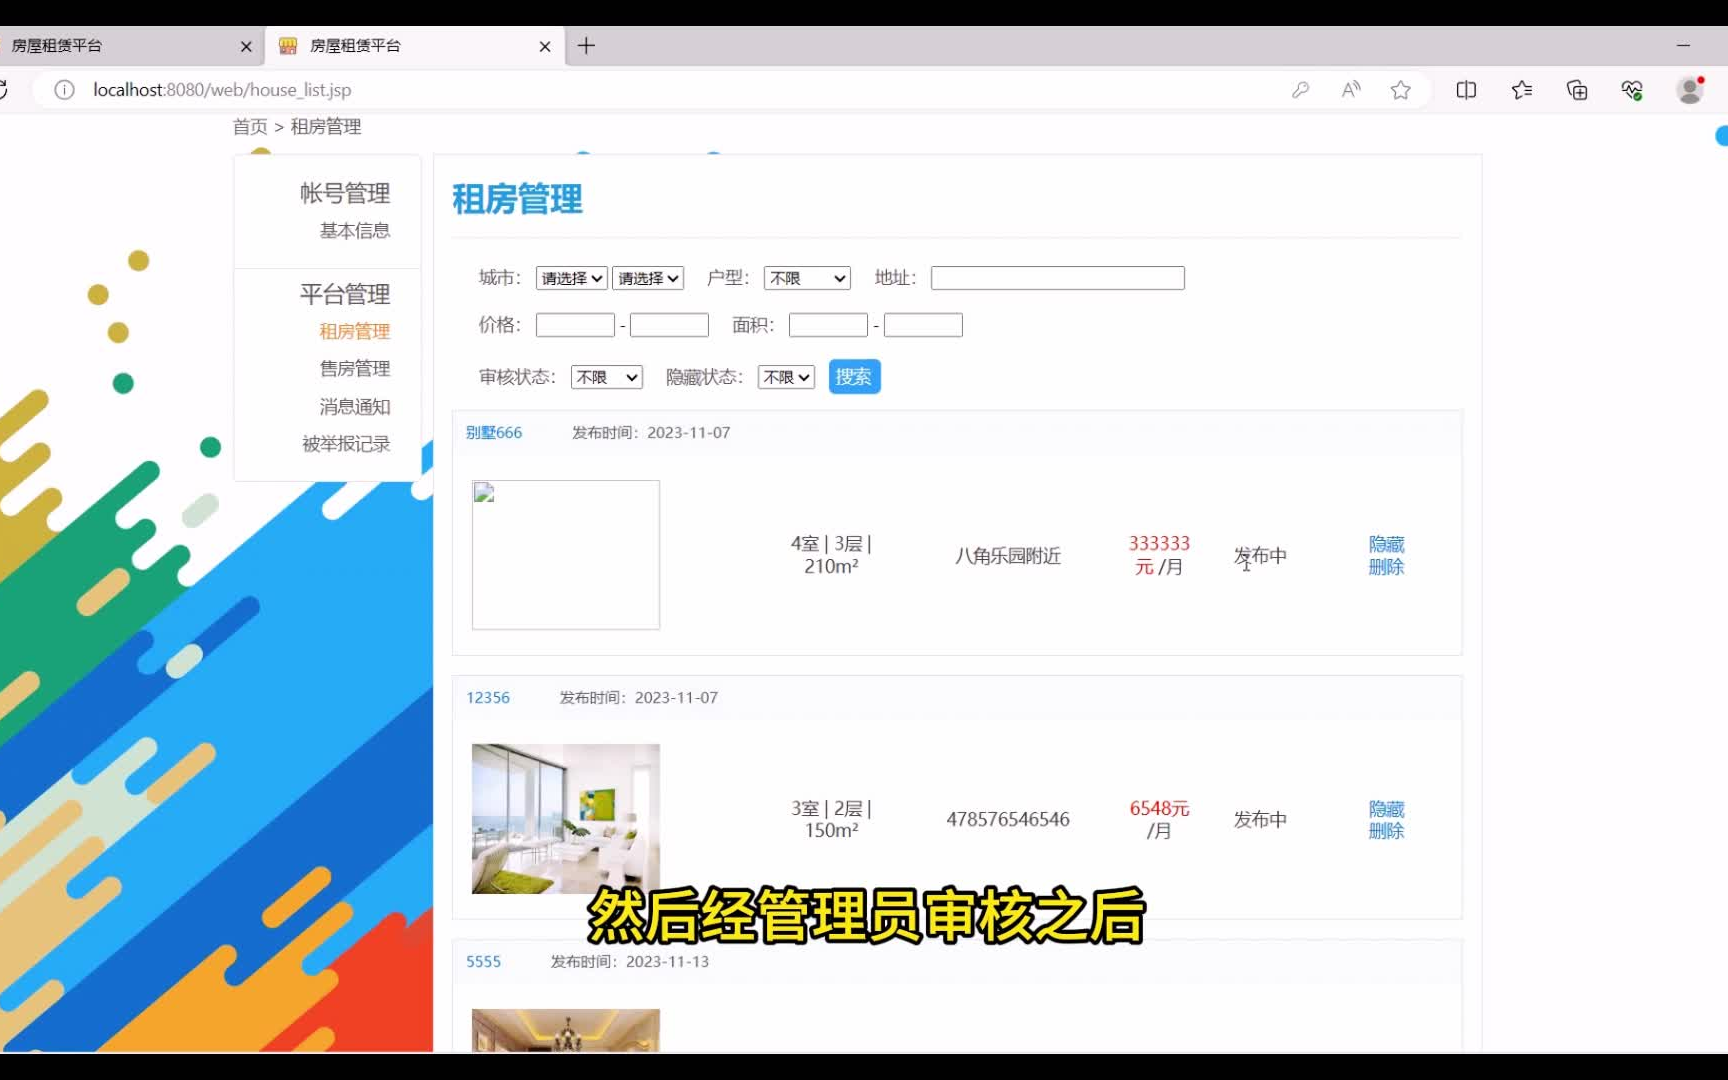
Task: Expand the 审核状态 dropdown
Action: [x=607, y=377]
